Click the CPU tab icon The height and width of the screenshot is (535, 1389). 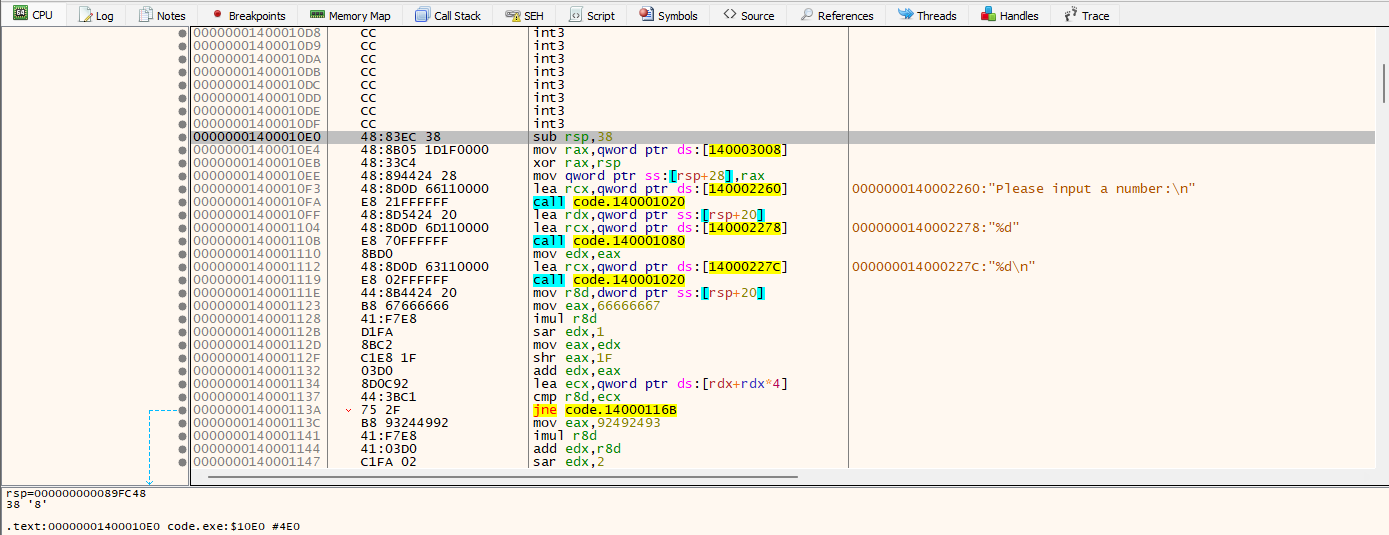(x=20, y=15)
